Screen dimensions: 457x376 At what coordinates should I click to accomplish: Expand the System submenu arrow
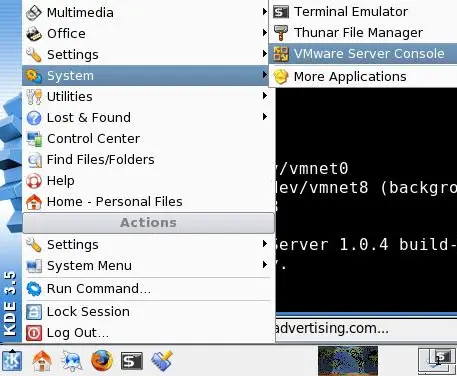265,75
